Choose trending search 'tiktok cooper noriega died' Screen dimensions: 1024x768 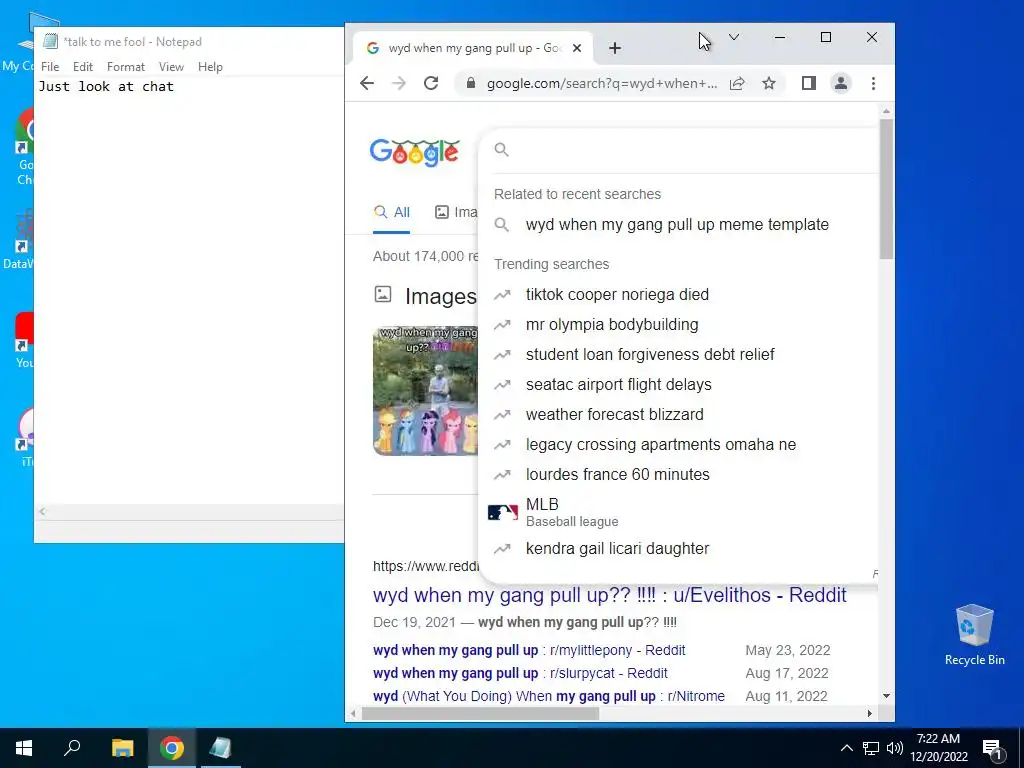(679, 295)
